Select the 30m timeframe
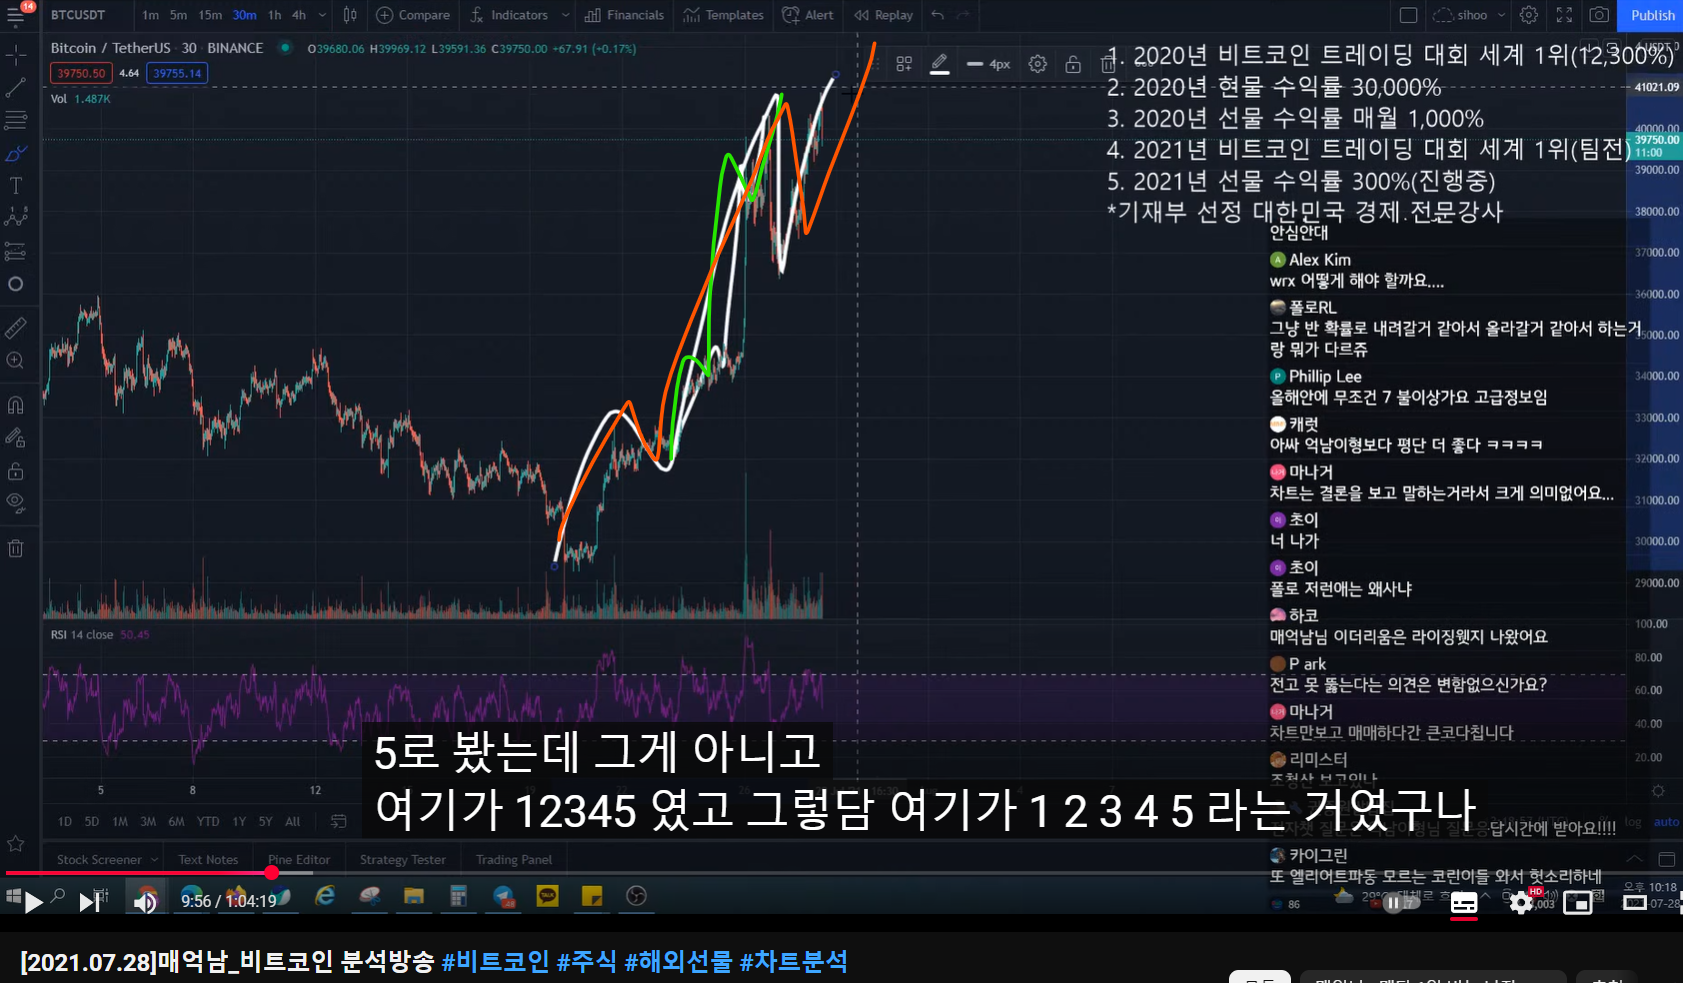This screenshot has height=983, width=1683. click(x=244, y=15)
